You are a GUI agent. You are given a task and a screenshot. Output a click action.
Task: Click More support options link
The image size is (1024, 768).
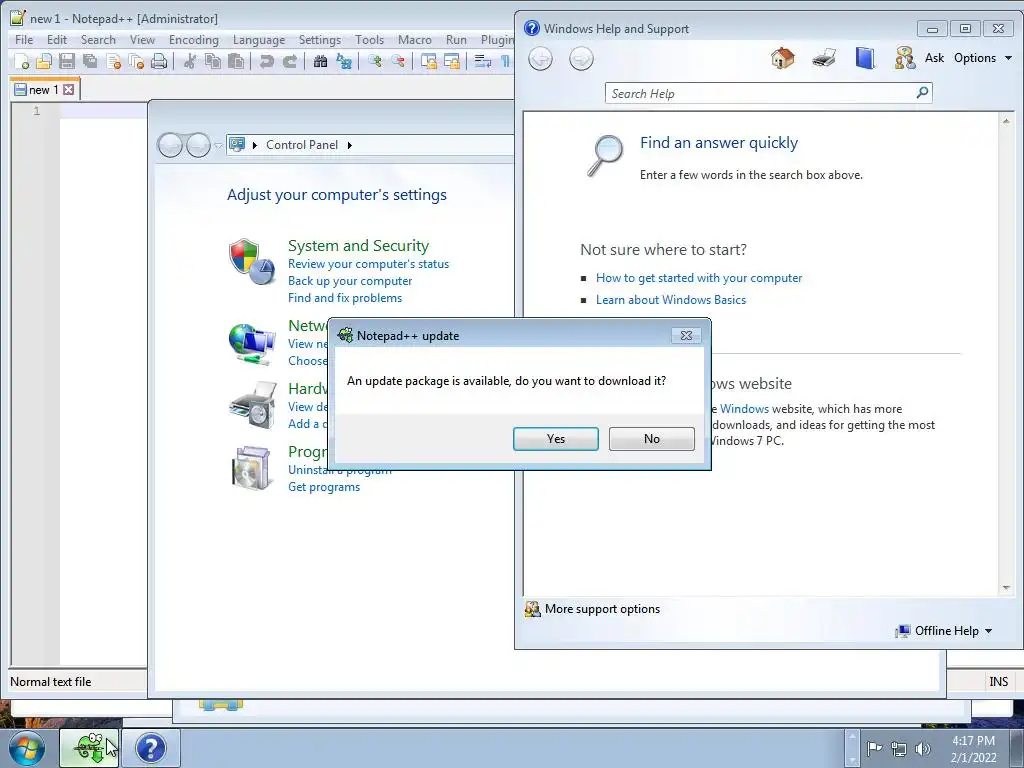click(602, 609)
